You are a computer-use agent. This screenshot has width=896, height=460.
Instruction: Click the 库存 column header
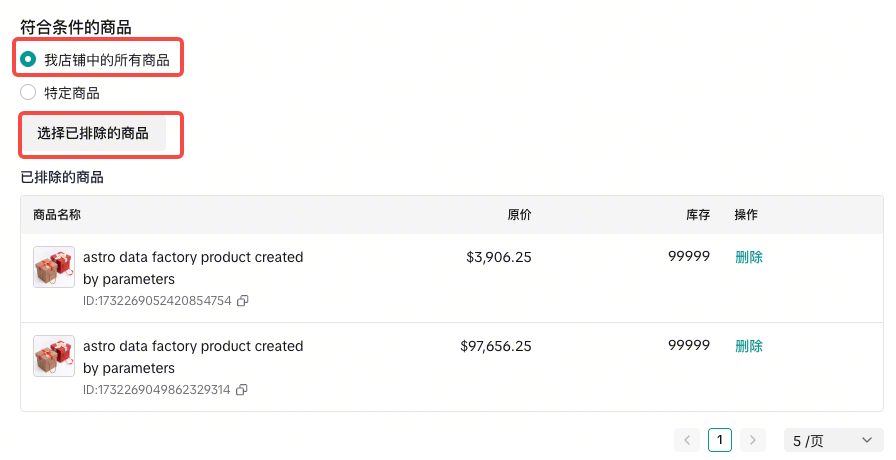click(697, 215)
